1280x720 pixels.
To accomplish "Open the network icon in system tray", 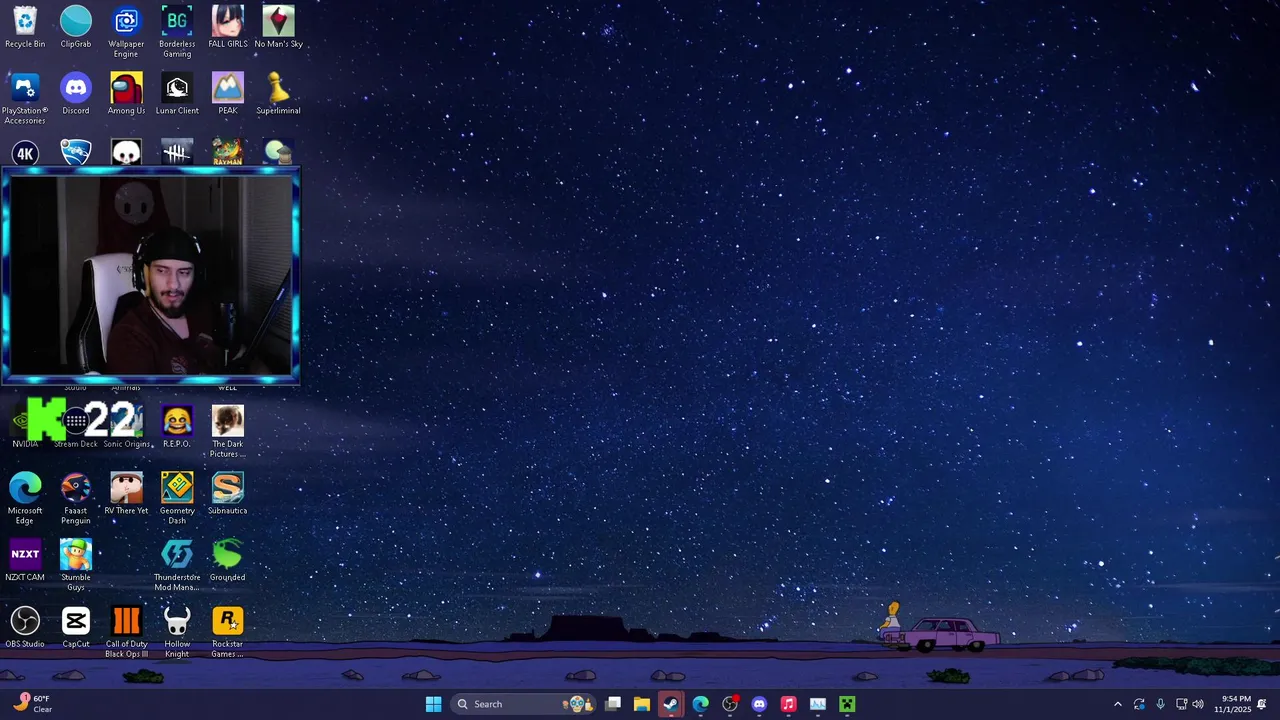I will coord(1181,704).
